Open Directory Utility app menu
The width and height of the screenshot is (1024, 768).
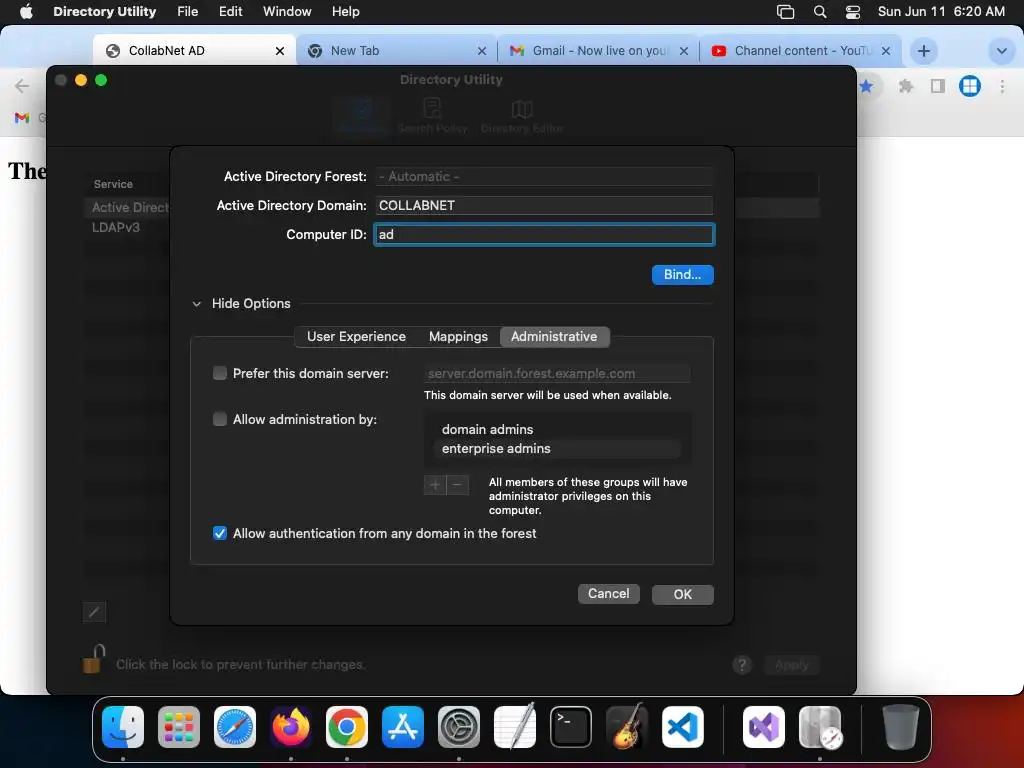click(104, 12)
